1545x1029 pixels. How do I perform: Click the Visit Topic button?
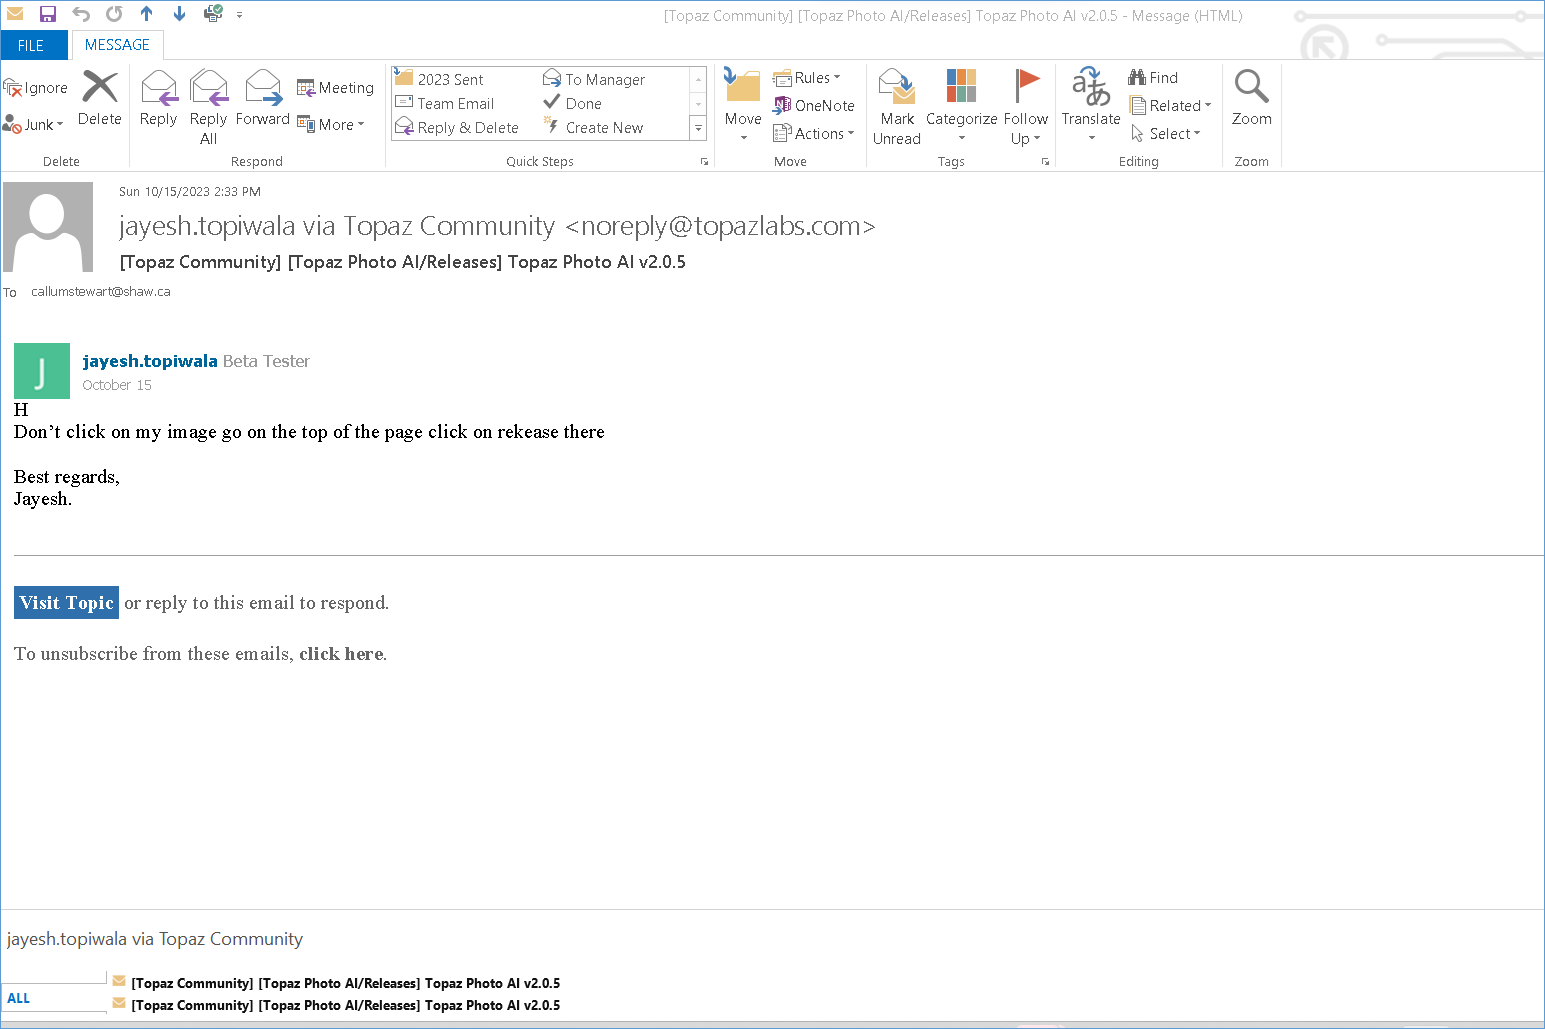67,603
